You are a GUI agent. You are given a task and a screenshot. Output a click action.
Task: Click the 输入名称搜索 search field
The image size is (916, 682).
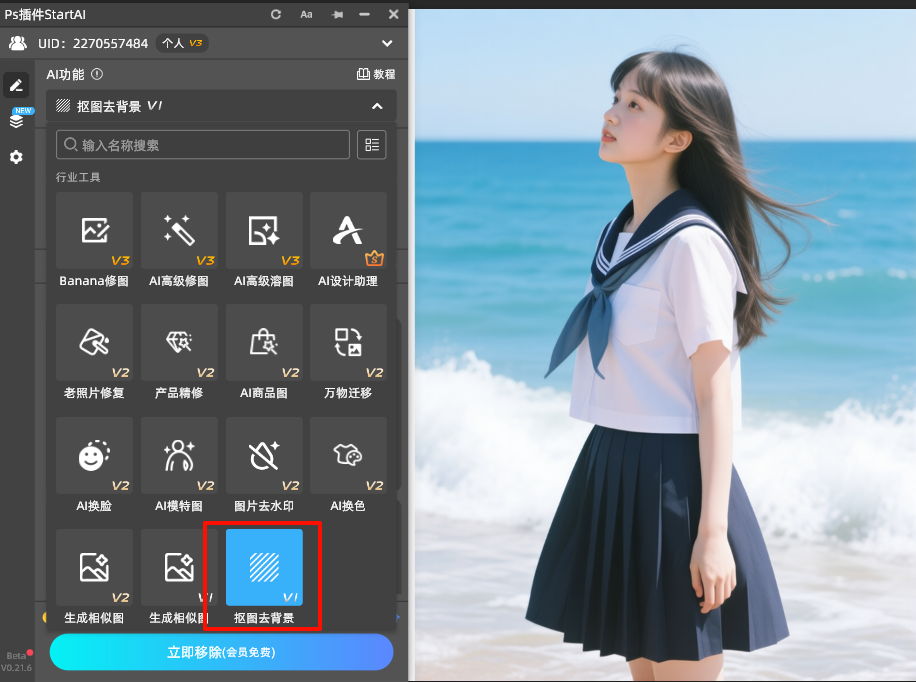[203, 145]
